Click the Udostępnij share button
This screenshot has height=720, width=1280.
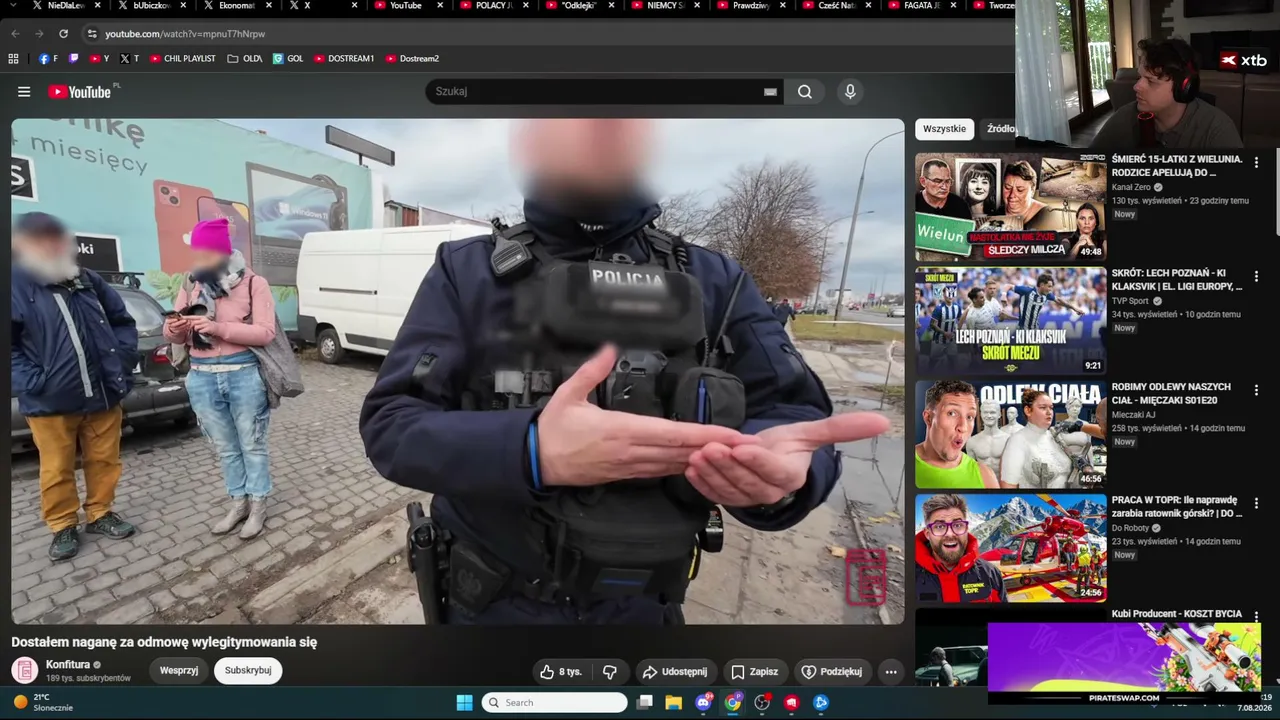(674, 672)
